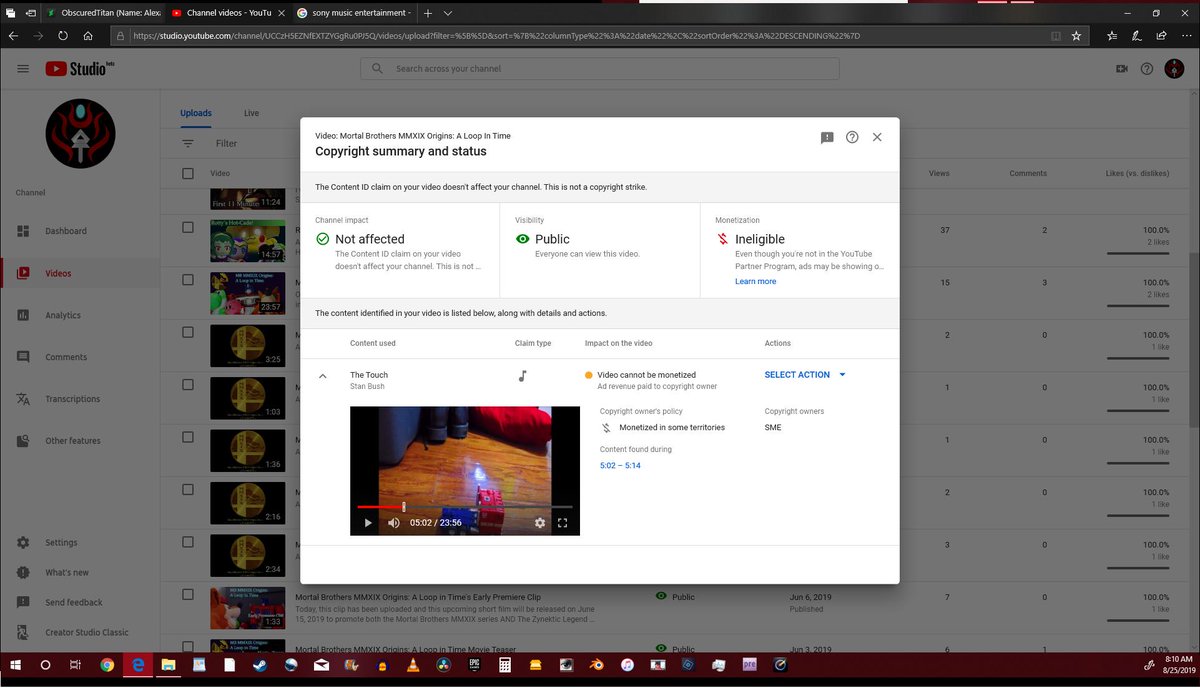Check the box for the 2:34 video
This screenshot has width=1200, height=688.
[188, 542]
